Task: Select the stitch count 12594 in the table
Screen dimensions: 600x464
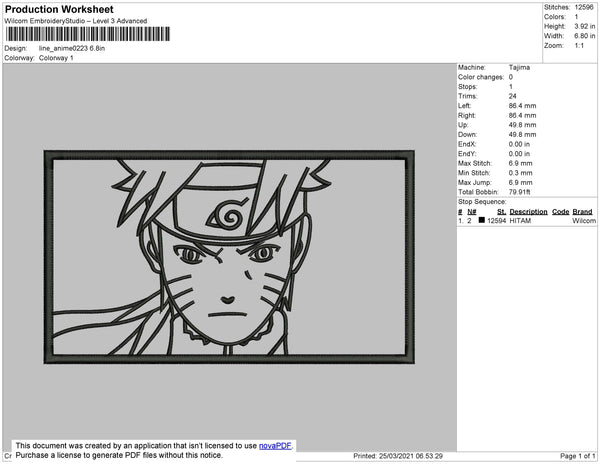Action: point(497,221)
